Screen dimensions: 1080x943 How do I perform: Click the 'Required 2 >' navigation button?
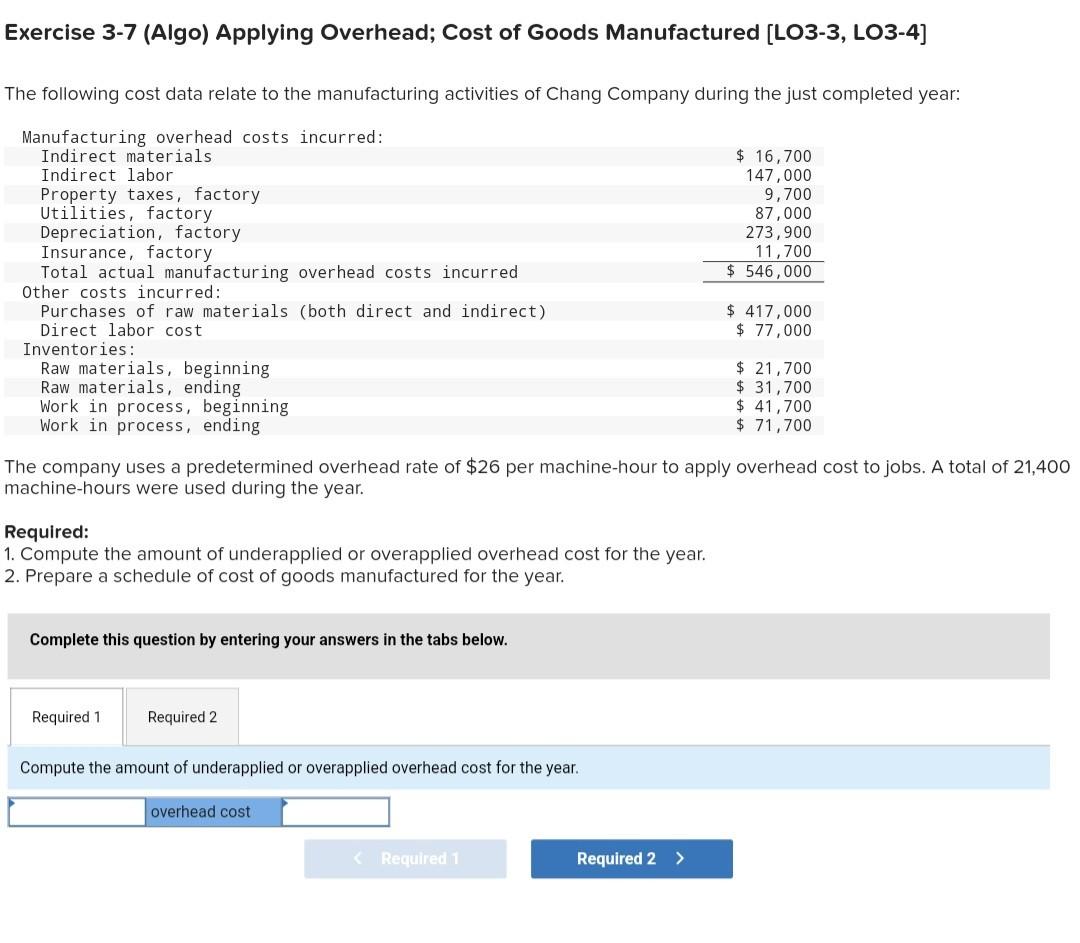(x=631, y=858)
